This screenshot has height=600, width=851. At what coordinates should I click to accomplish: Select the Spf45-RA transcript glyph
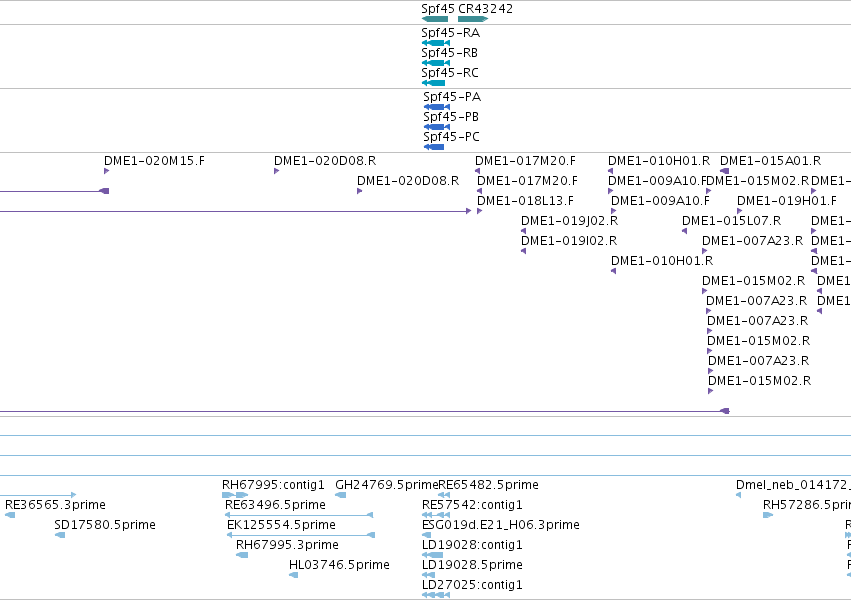tap(436, 43)
